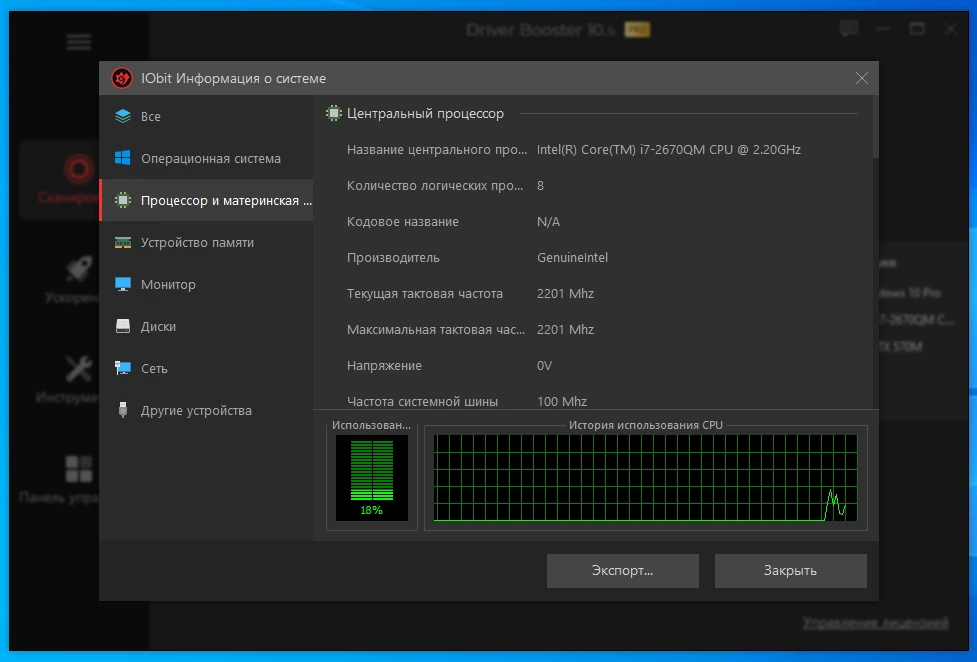Click the Экспорт... button
The height and width of the screenshot is (662, 977).
point(622,570)
